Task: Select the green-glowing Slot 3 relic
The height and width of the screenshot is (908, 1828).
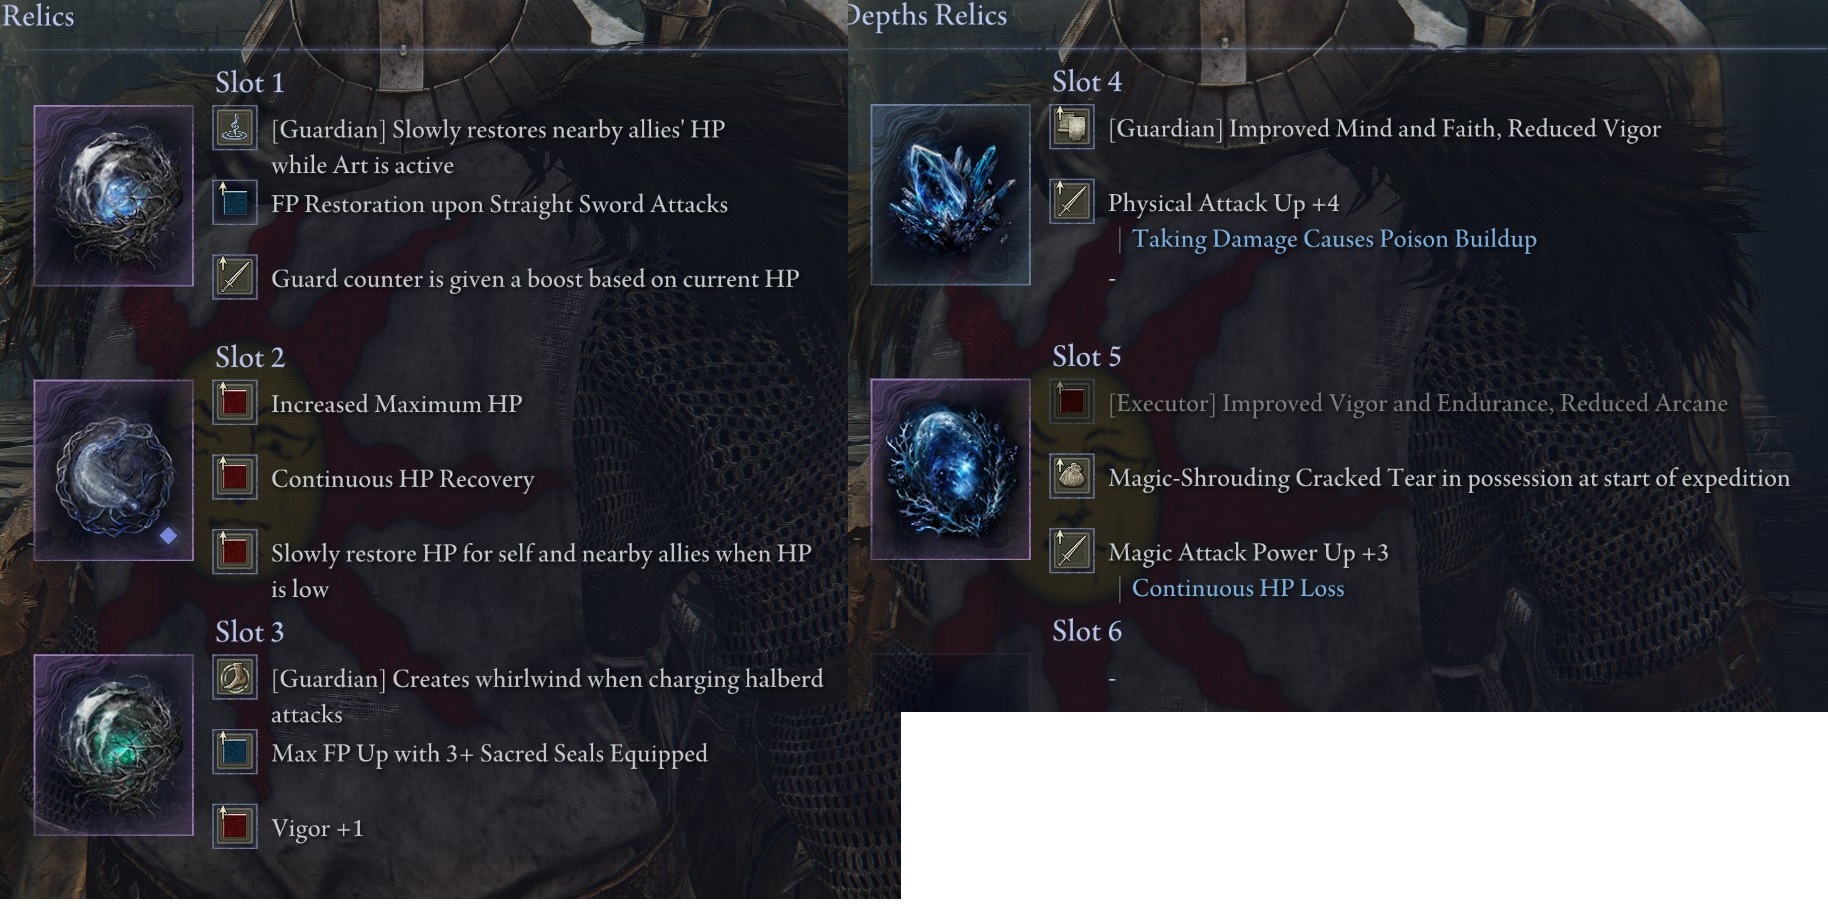Action: pos(114,745)
